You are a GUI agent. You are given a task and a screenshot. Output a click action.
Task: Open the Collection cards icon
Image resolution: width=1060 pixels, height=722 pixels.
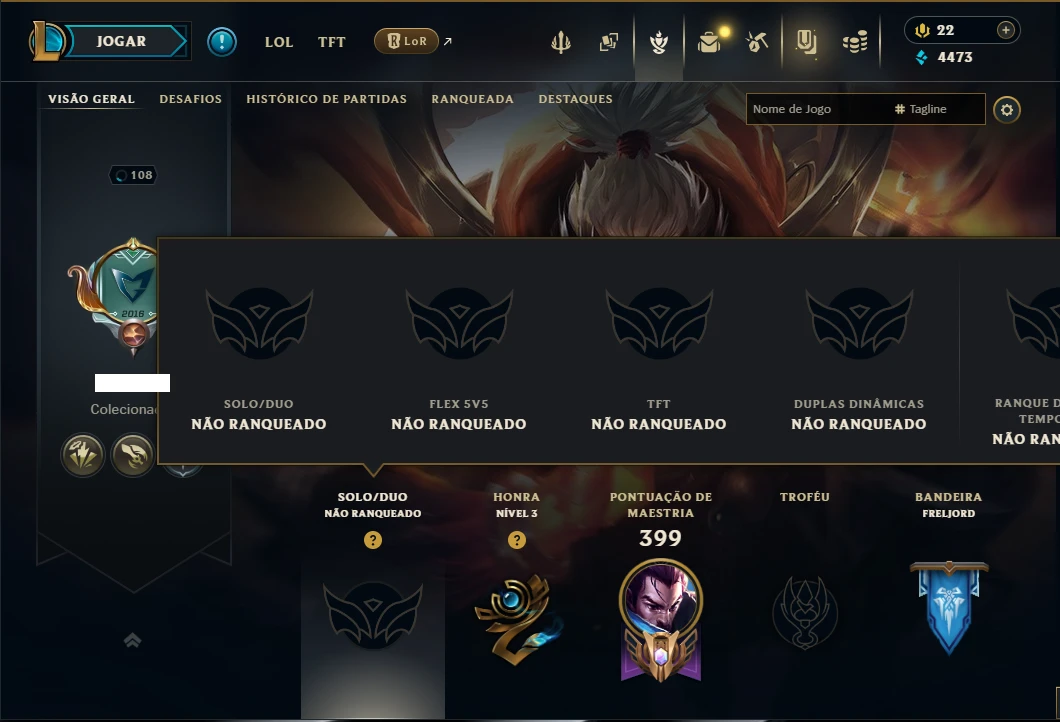pyautogui.click(x=609, y=42)
